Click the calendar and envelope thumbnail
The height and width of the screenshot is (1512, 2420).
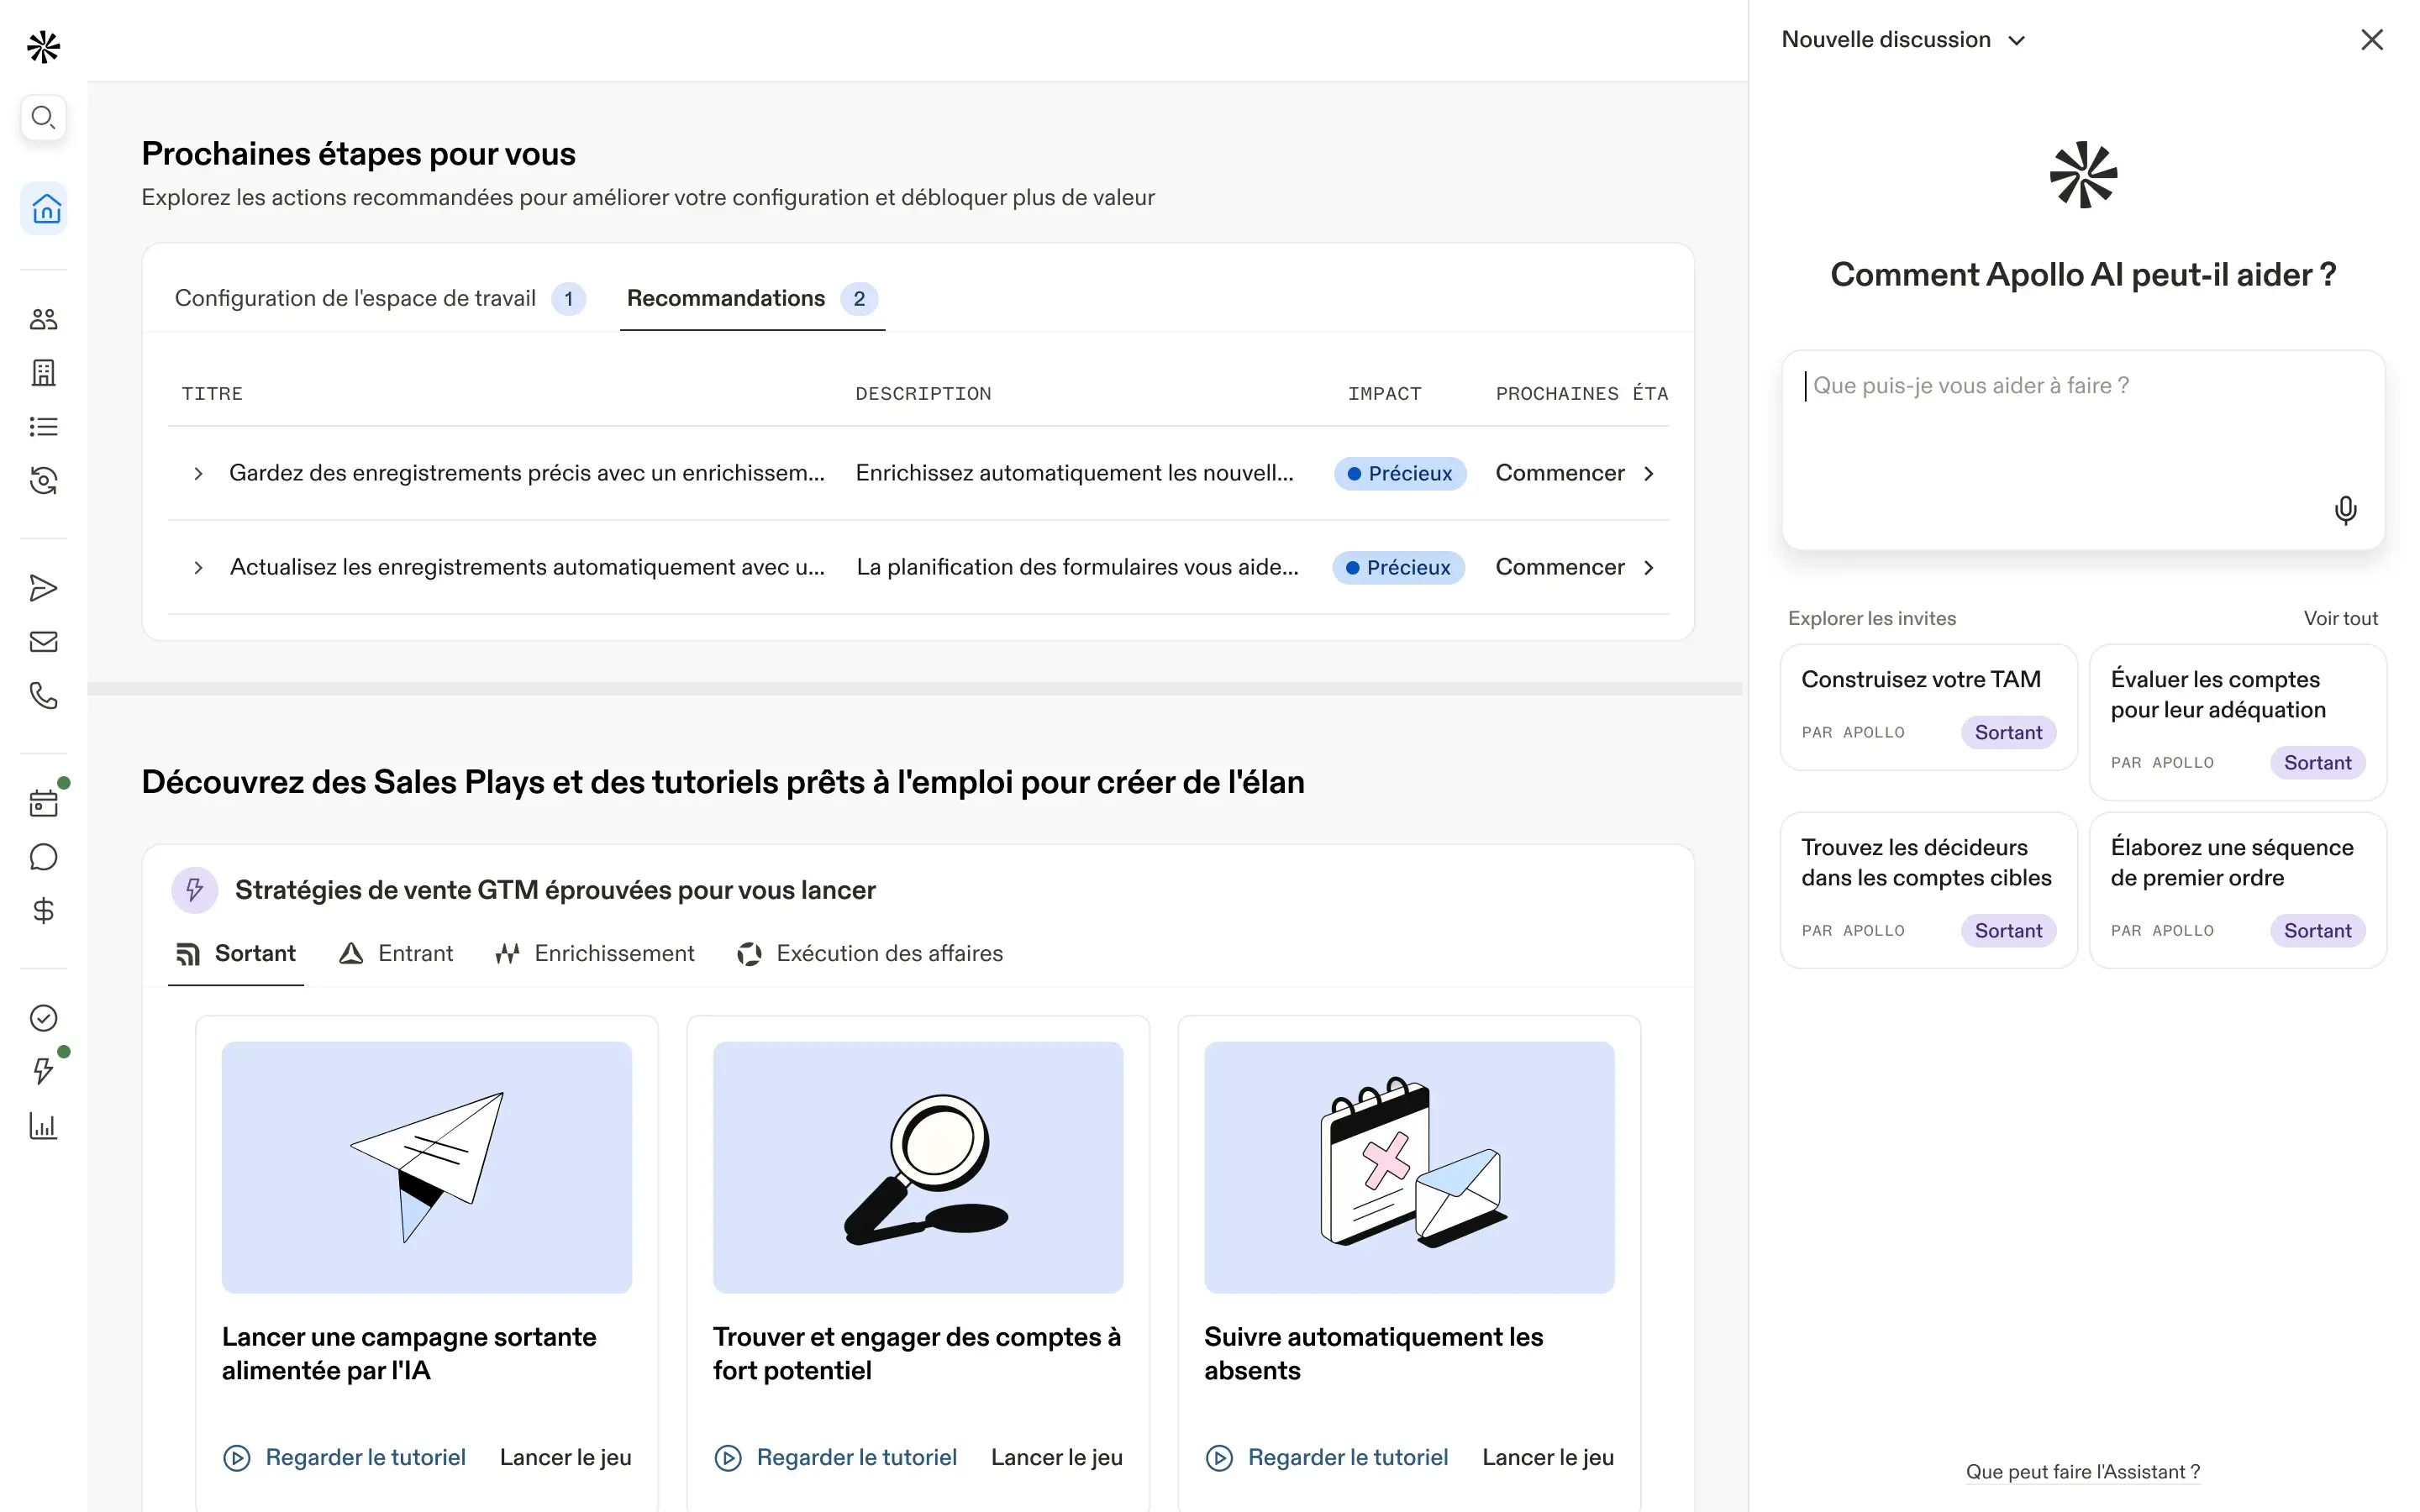1409,1167
